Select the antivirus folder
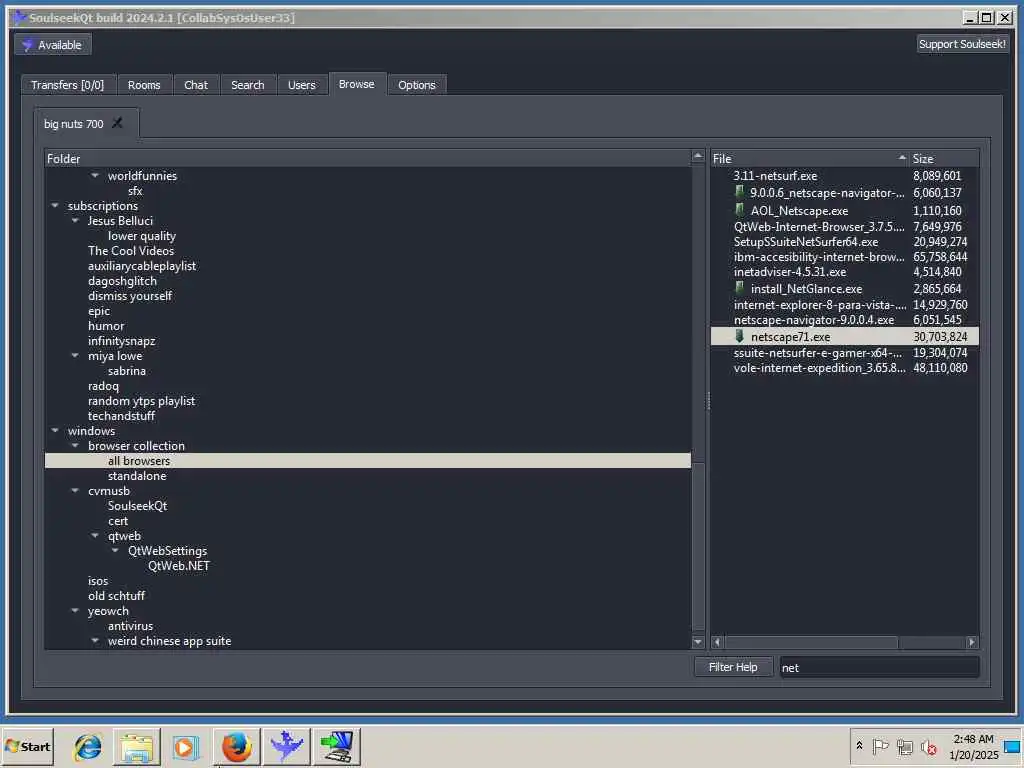Screen dimensions: 1024x768 [131, 626]
